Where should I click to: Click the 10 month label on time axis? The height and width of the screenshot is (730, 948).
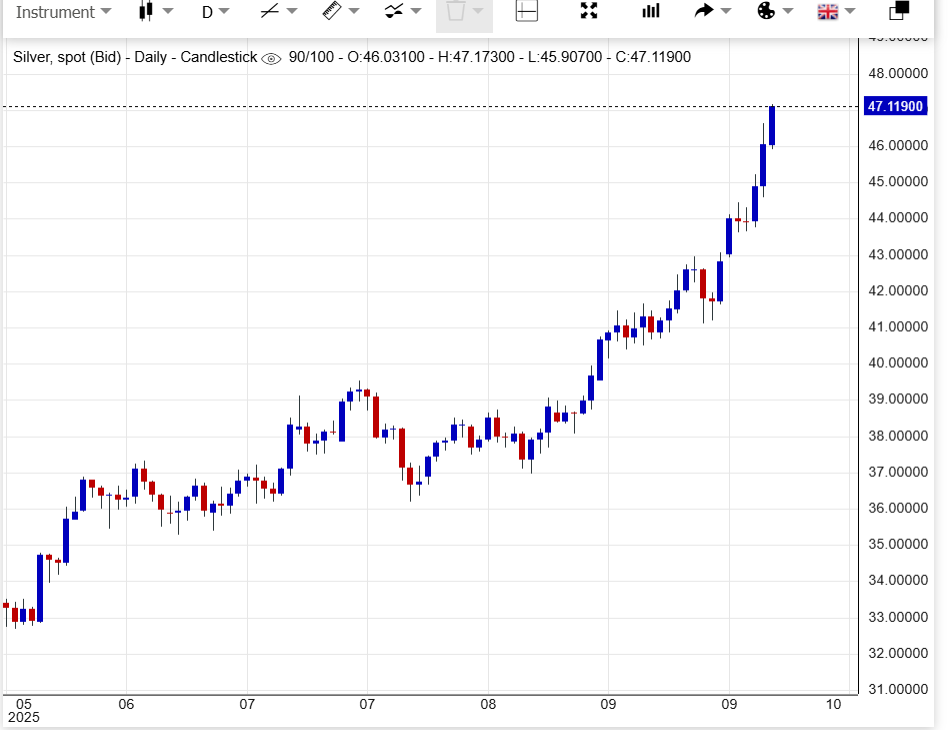click(833, 705)
